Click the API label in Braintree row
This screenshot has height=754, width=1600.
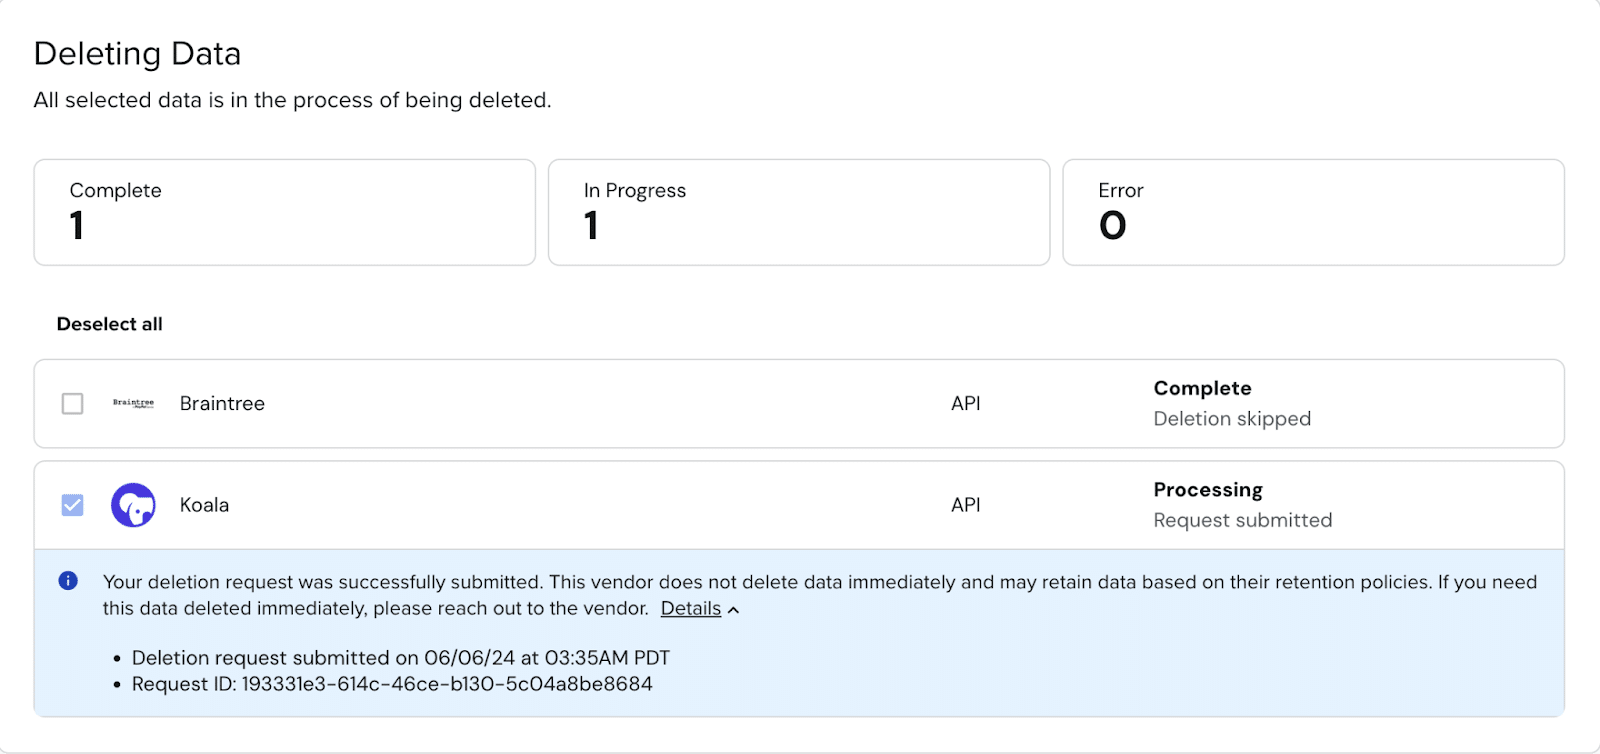pyautogui.click(x=965, y=403)
